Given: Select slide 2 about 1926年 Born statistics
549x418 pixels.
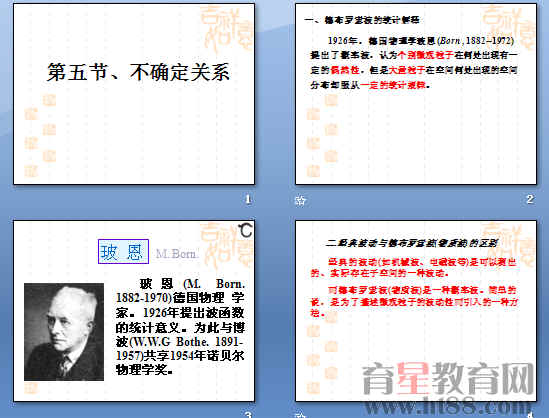Looking at the screenshot, I should click(x=416, y=94).
